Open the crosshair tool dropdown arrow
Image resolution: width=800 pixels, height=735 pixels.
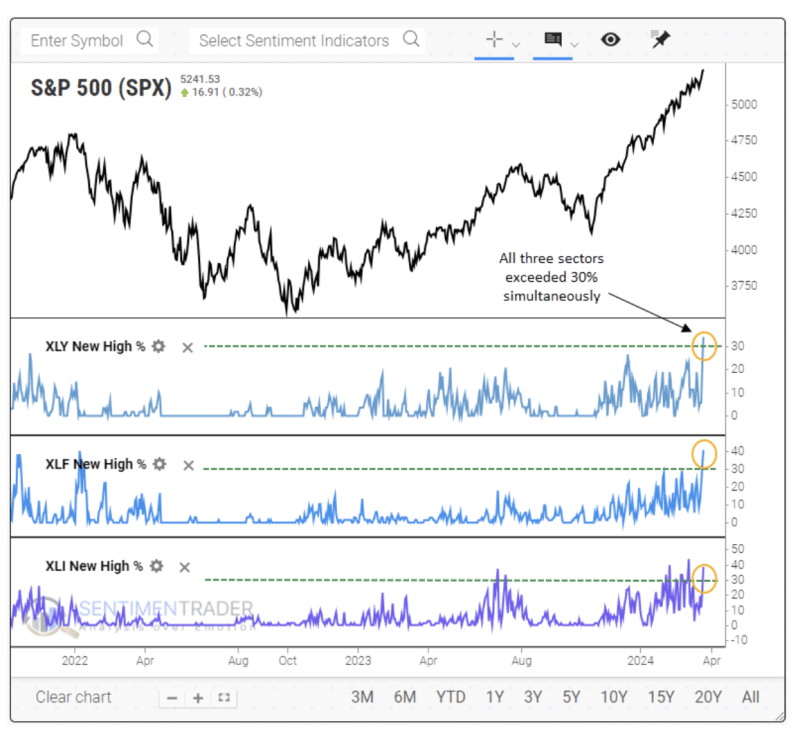coord(516,44)
